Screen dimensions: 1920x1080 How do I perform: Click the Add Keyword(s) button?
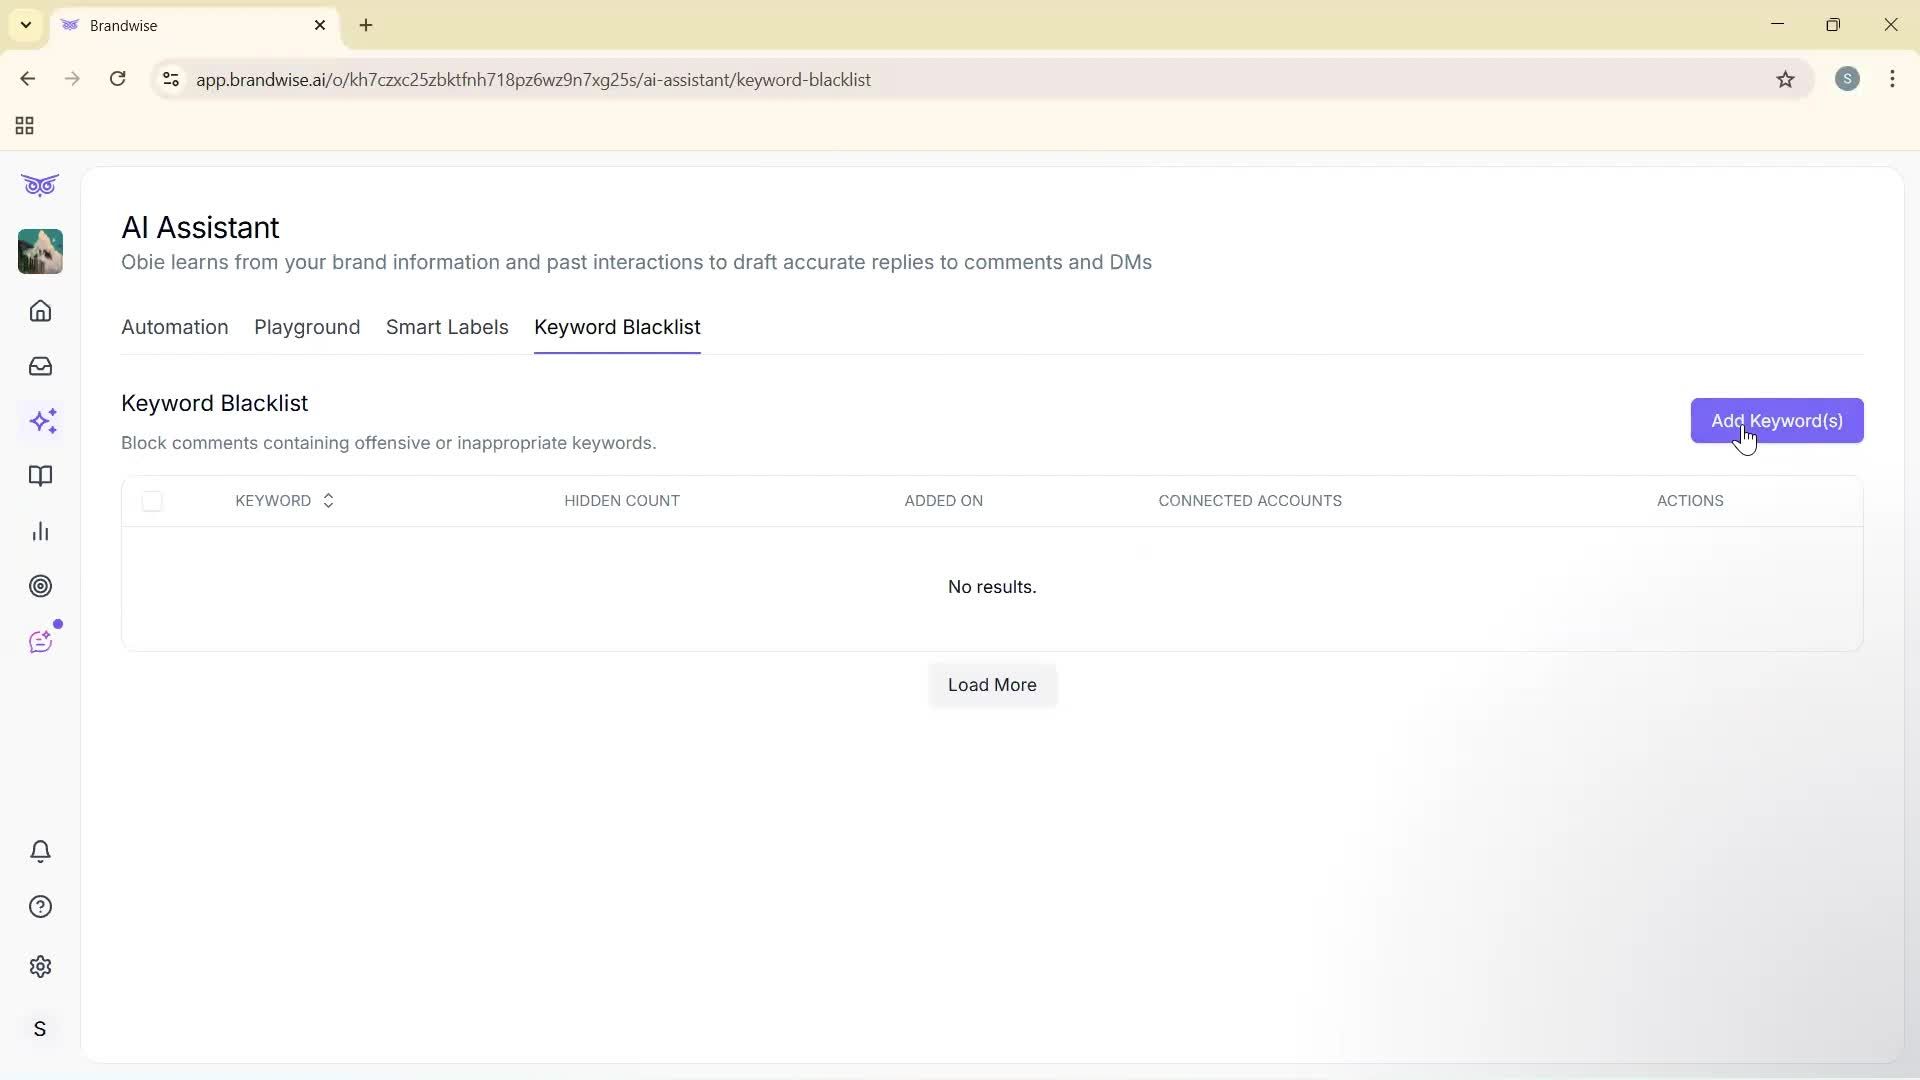point(1776,421)
